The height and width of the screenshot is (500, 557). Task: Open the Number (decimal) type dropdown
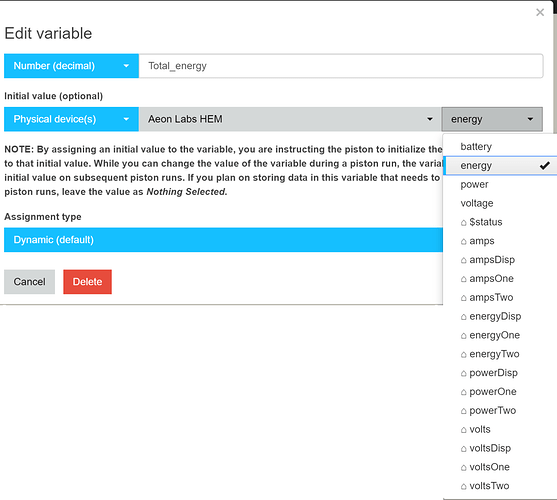[x=71, y=66]
